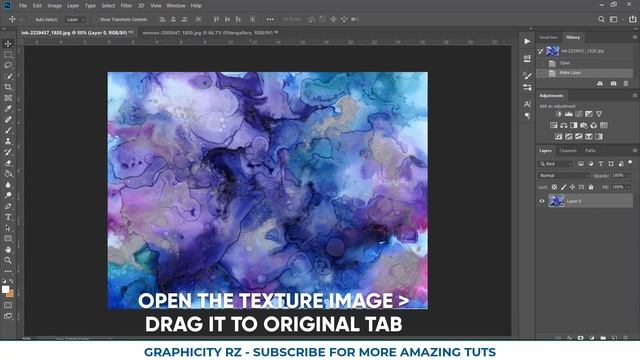Click the background color swatch
Image resolution: width=640 pixels, height=360 pixels.
pos(10,294)
